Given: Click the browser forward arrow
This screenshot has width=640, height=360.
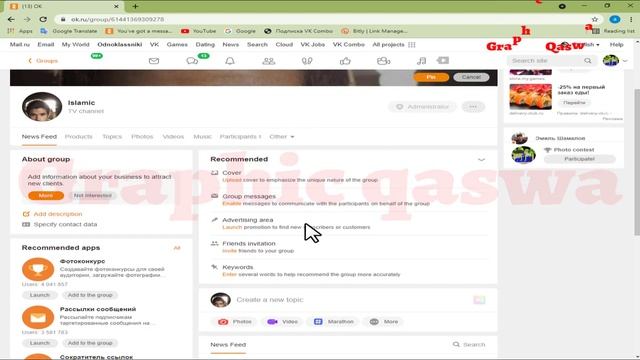Looking at the screenshot, I should tap(27, 19).
